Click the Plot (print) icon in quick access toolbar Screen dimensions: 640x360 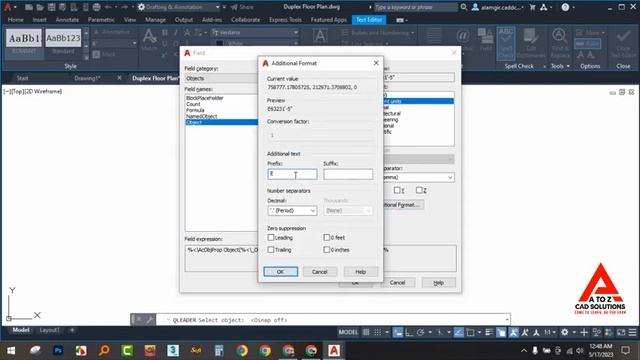96,7
